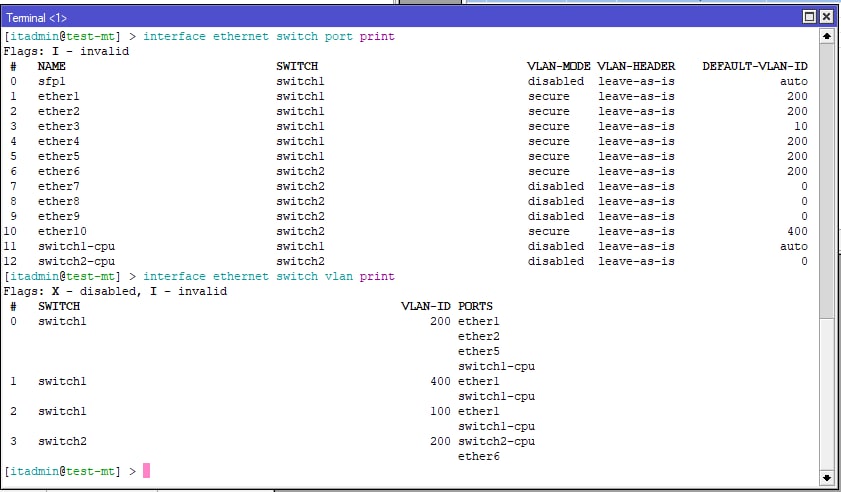Click 'switch2' in vlan table row 3
The width and height of the screenshot is (841, 492).
click(62, 442)
